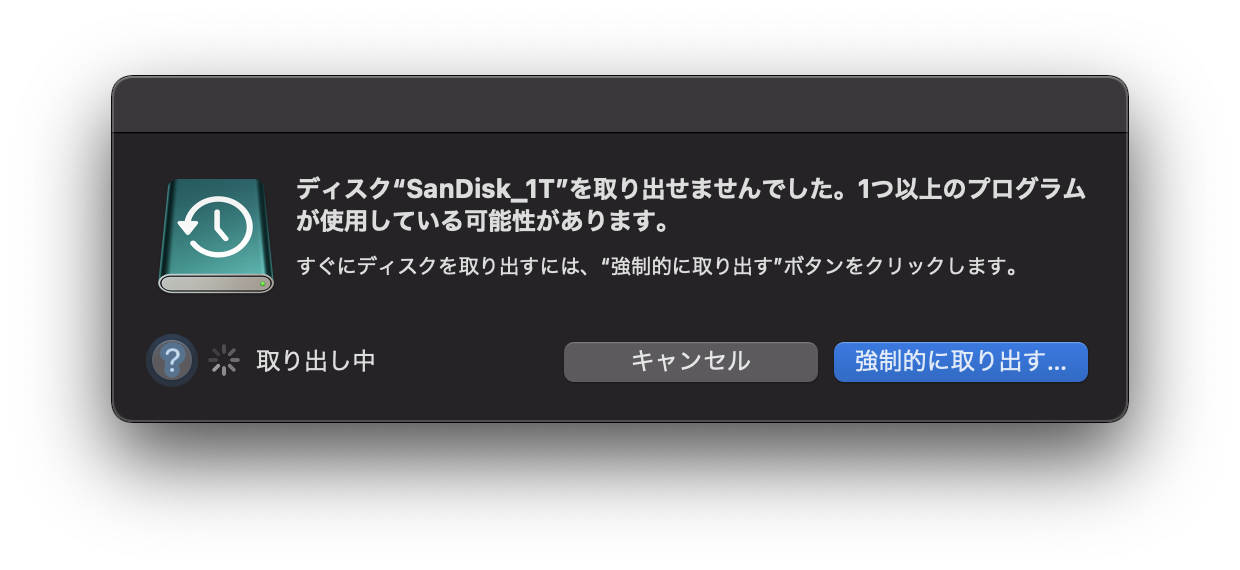Cancel the eject with キャンセル button
This screenshot has height=570, width=1240.
pos(691,362)
